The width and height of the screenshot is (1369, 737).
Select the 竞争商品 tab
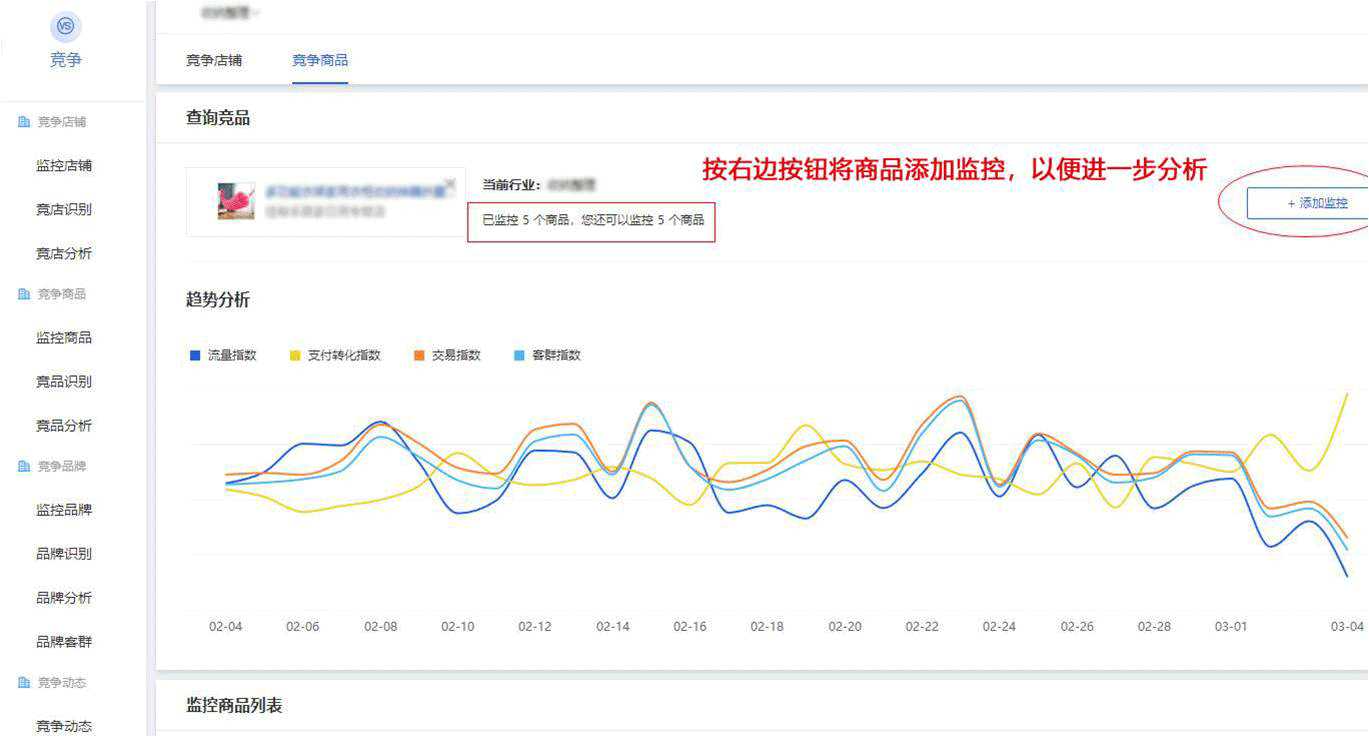click(320, 60)
